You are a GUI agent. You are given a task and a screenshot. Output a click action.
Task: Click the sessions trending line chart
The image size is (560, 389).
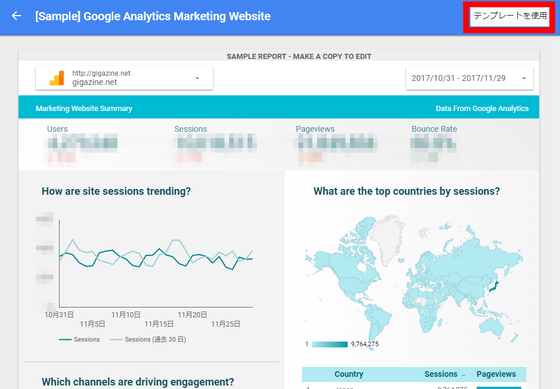[x=156, y=263]
